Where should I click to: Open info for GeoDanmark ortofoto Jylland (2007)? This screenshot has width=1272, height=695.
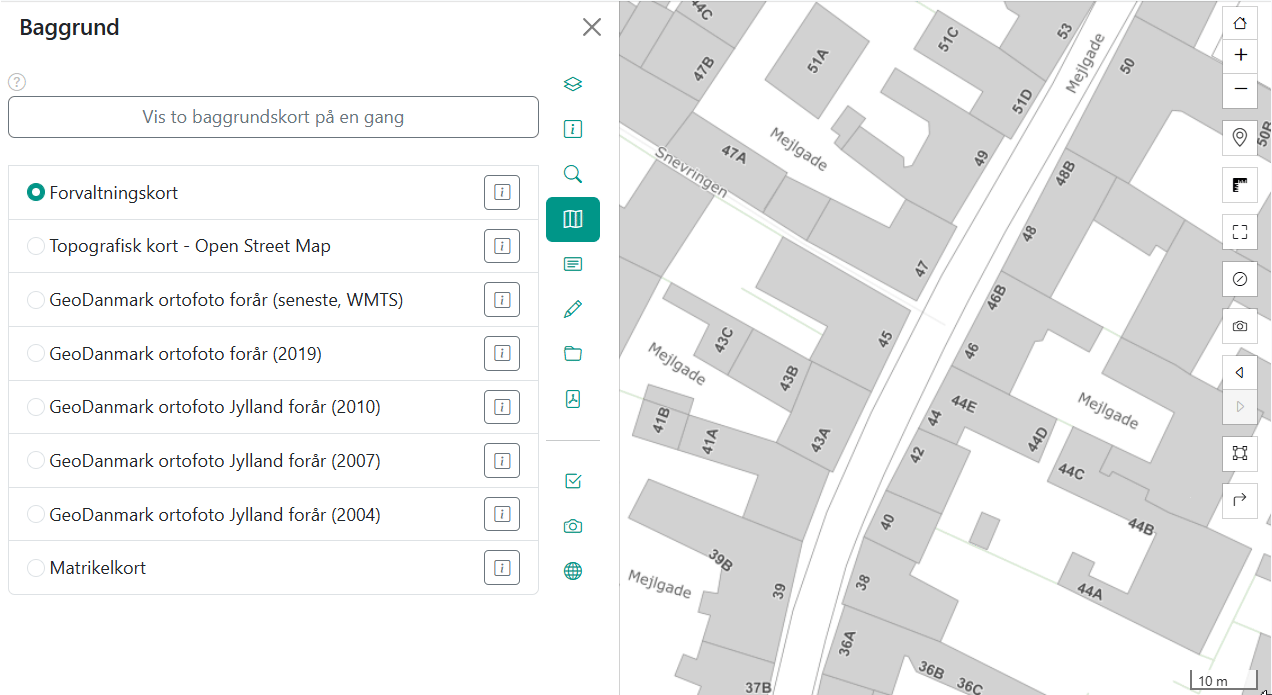click(x=502, y=461)
